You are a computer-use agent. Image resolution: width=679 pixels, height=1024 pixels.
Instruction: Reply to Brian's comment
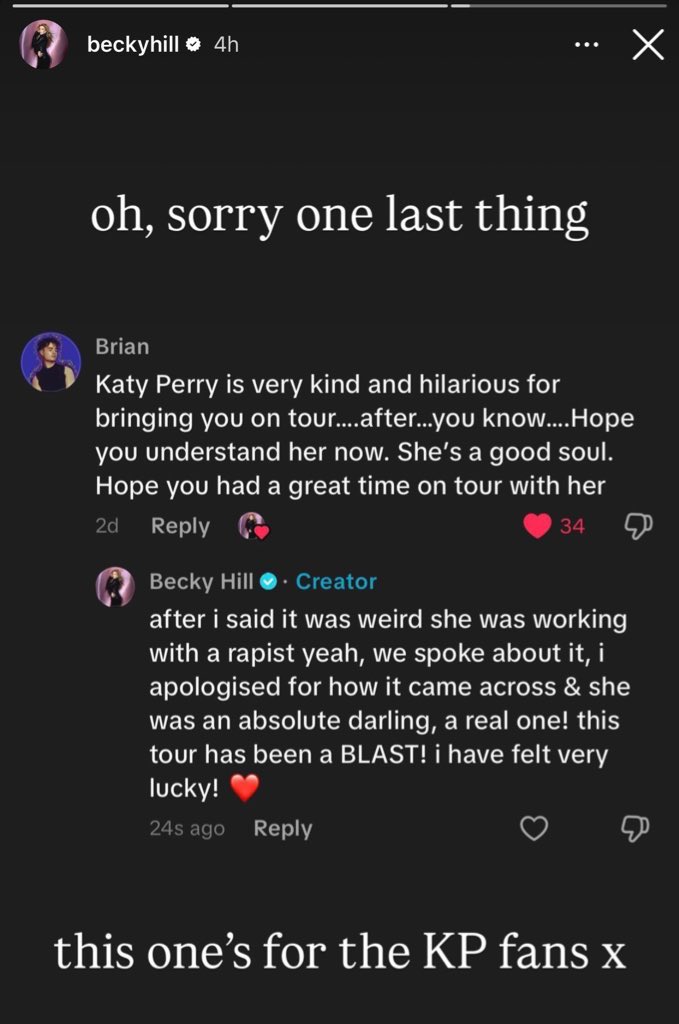(180, 526)
